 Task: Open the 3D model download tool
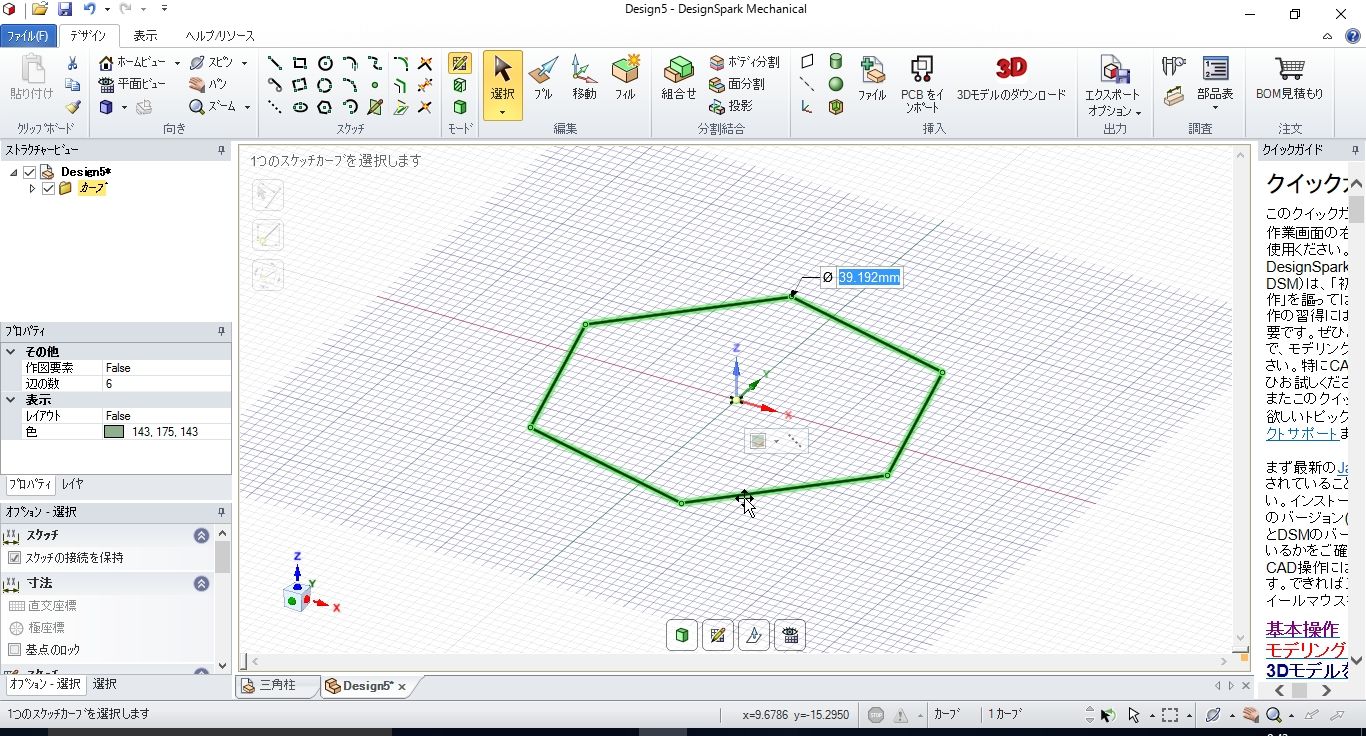1010,68
